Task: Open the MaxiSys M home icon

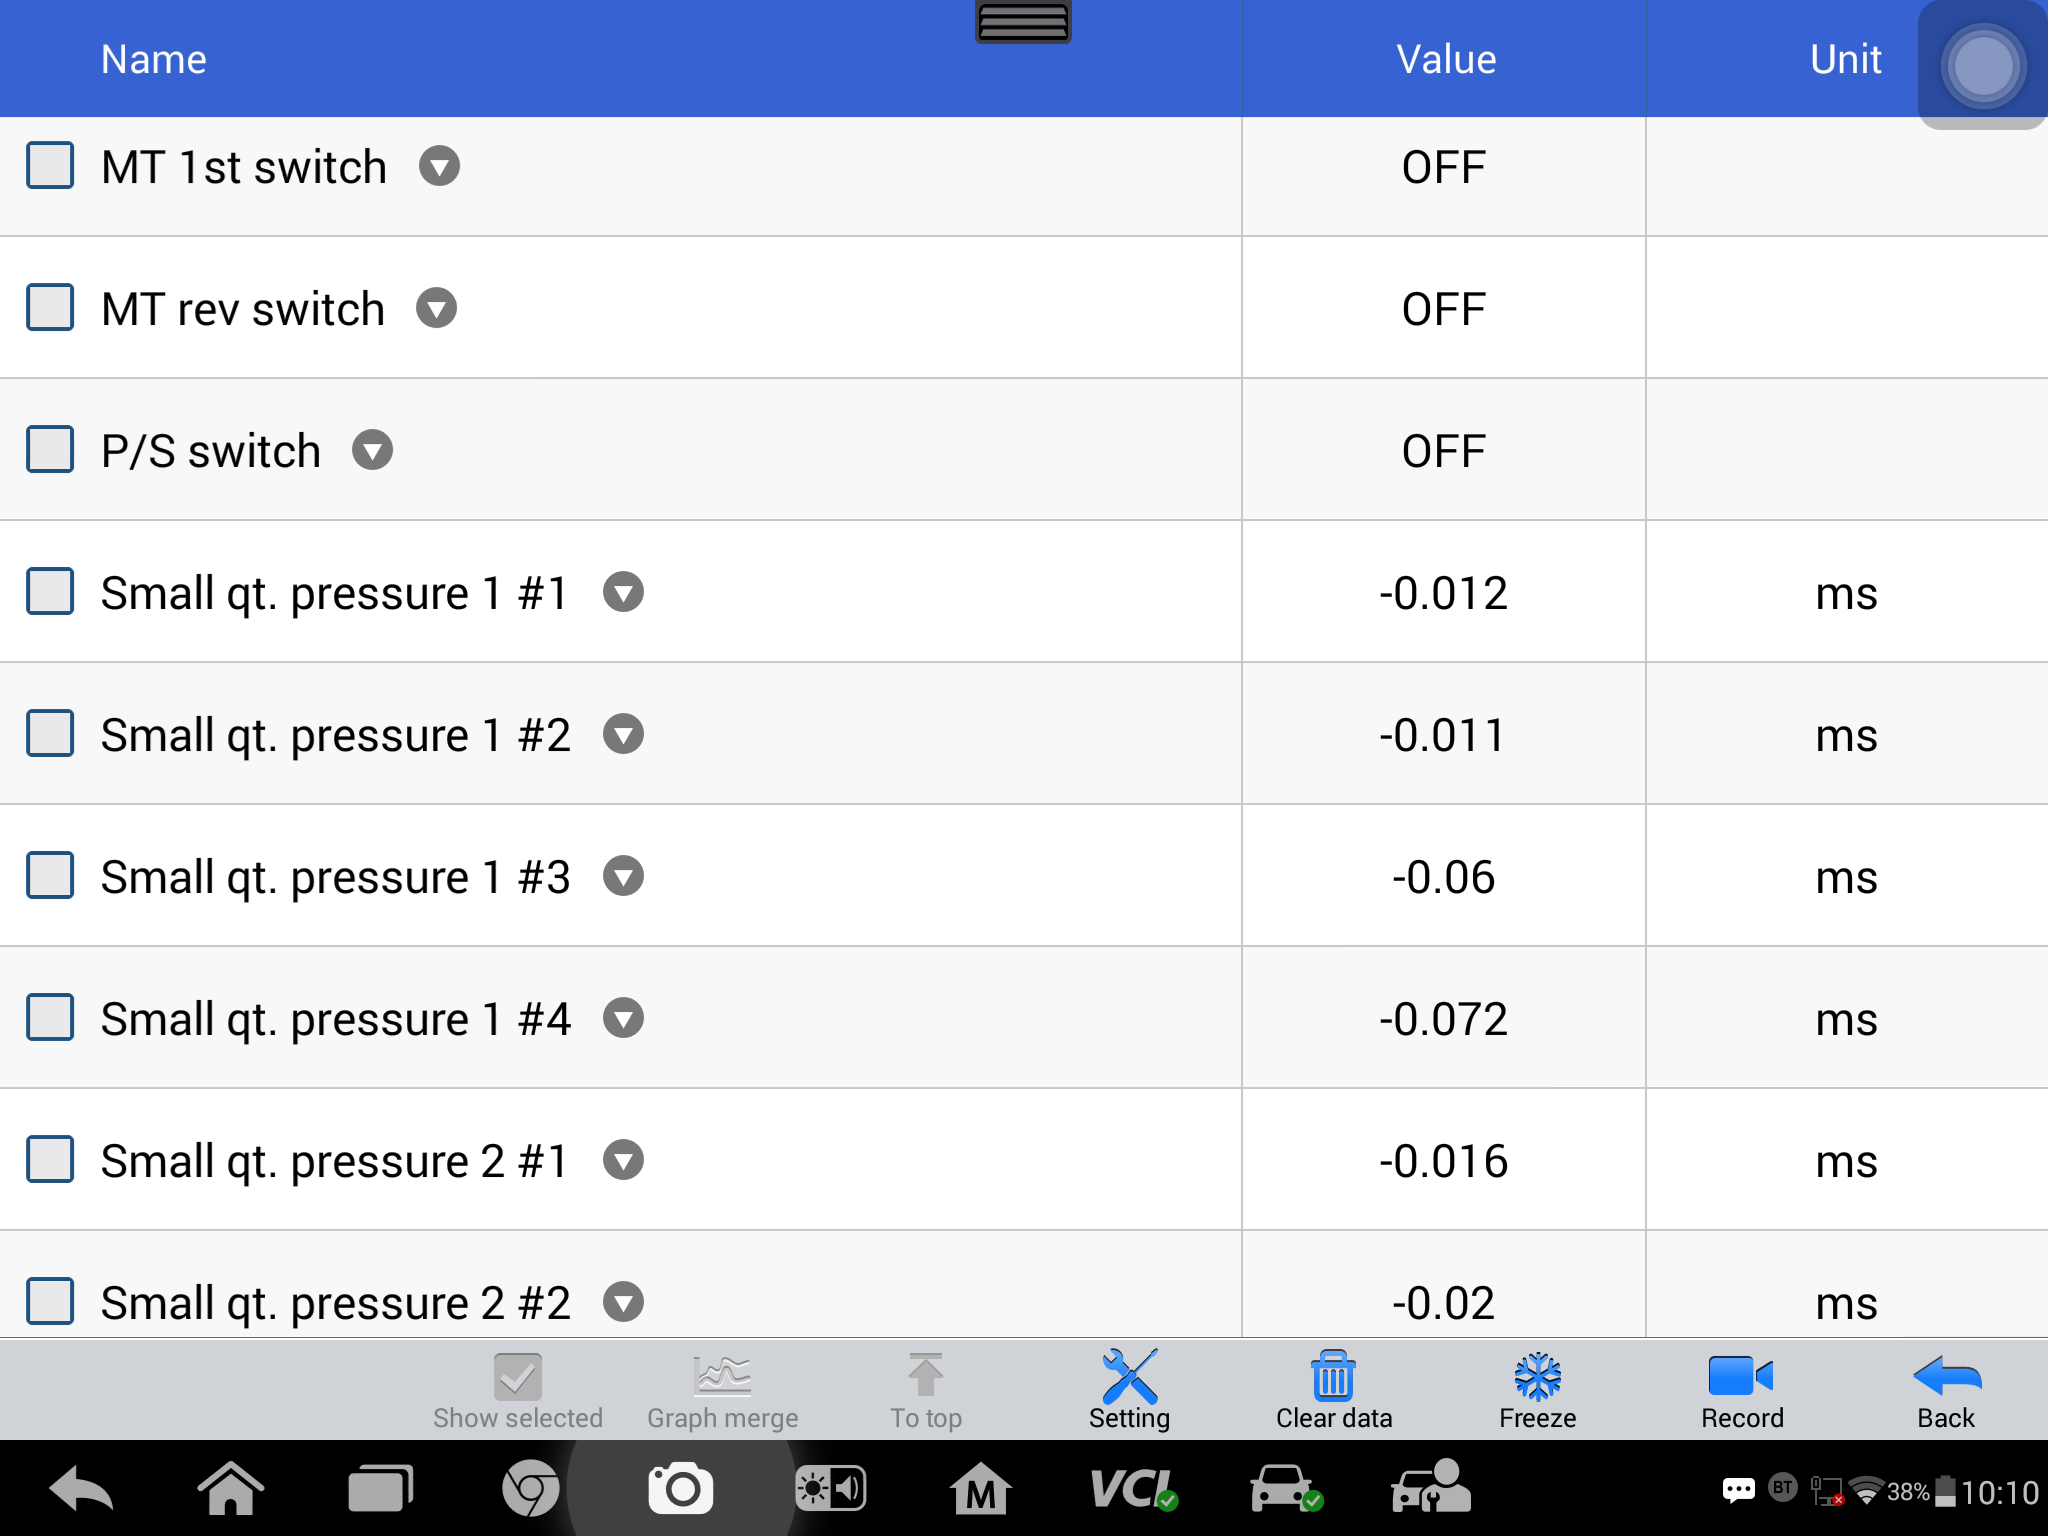Action: [981, 1489]
